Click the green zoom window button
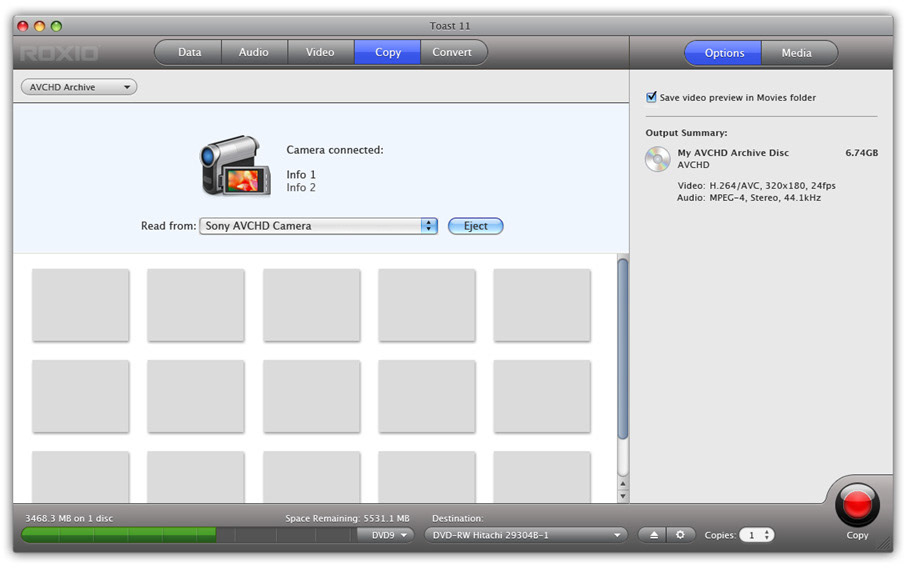Screen dimensions: 914x569 click(56, 26)
